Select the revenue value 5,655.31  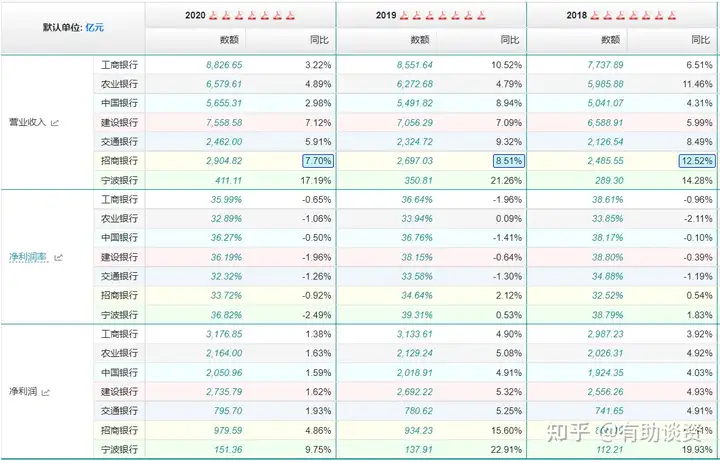(224, 103)
